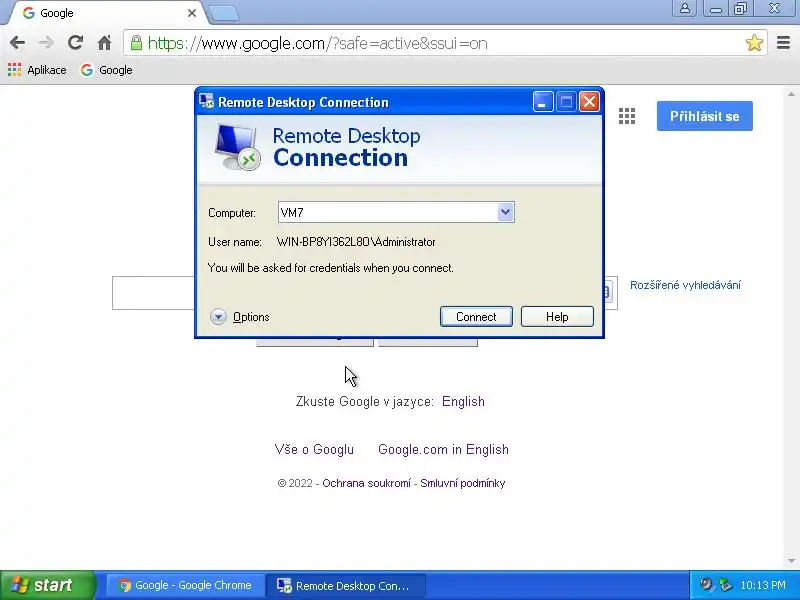Expand Options in Remote Desktop Connection
The image size is (800, 600).
point(240,317)
